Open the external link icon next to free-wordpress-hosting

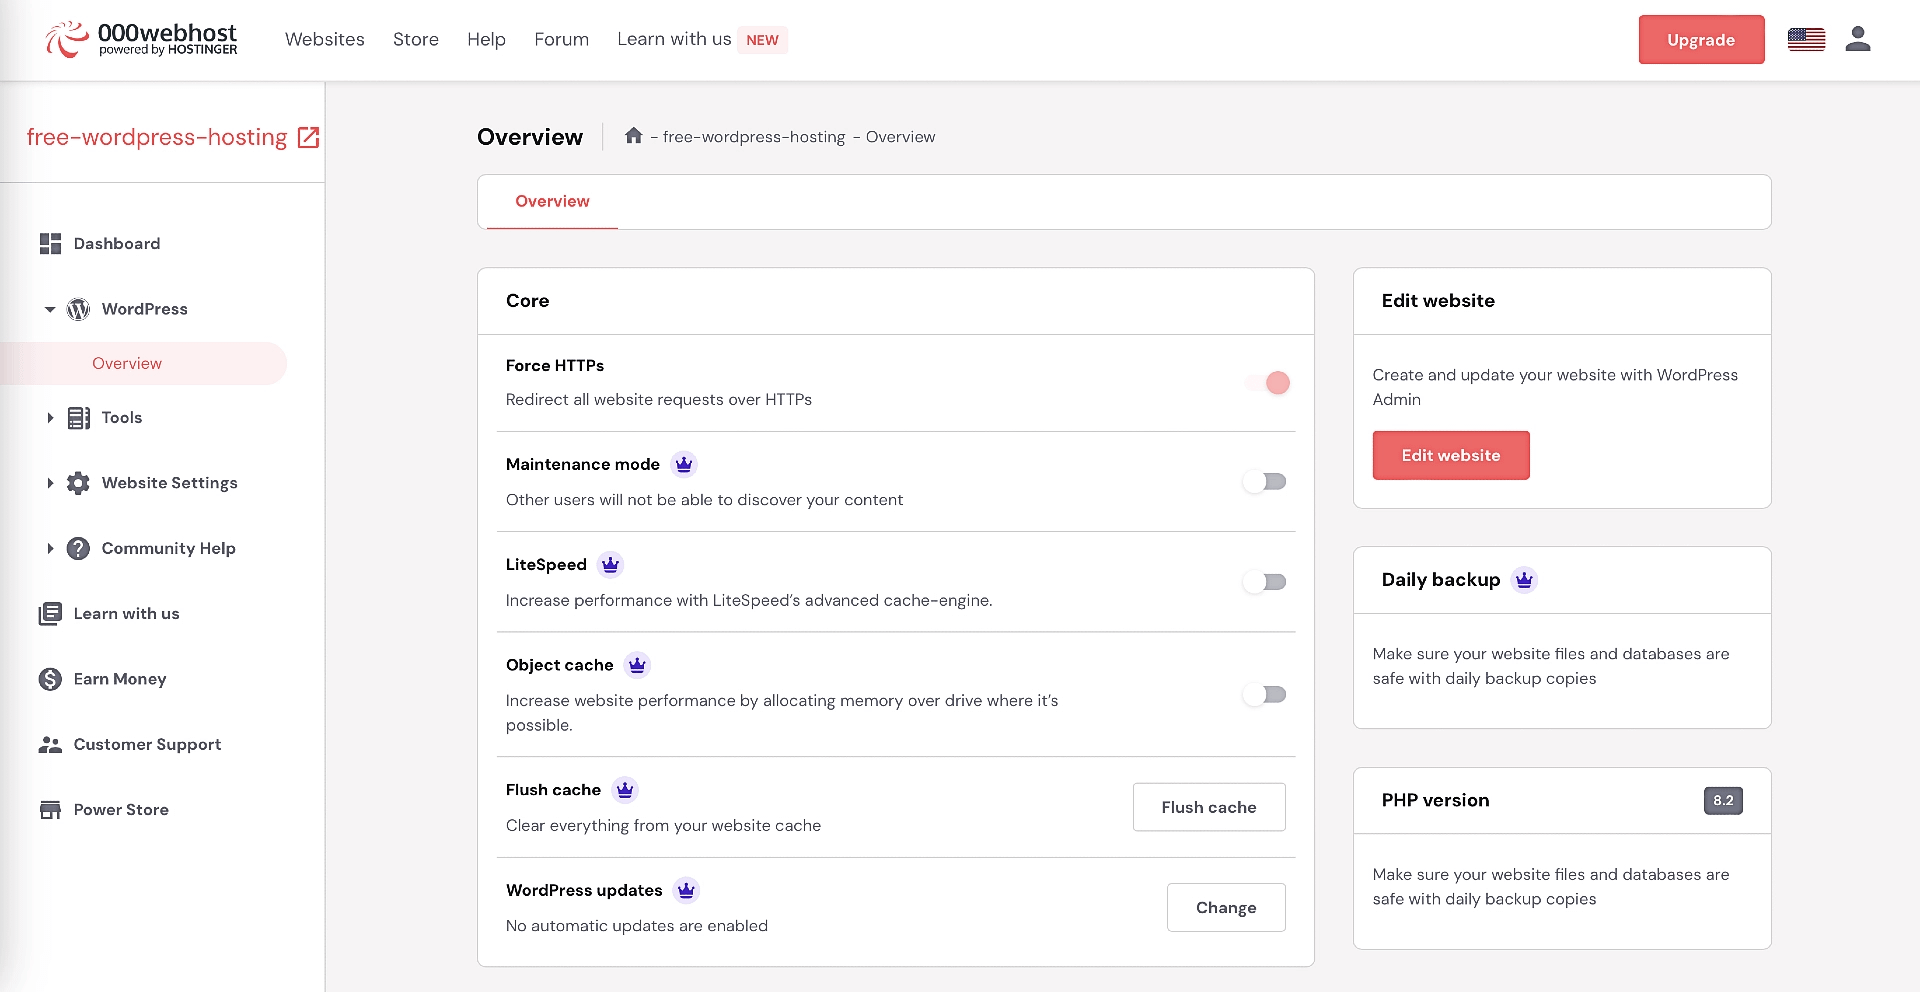(307, 137)
